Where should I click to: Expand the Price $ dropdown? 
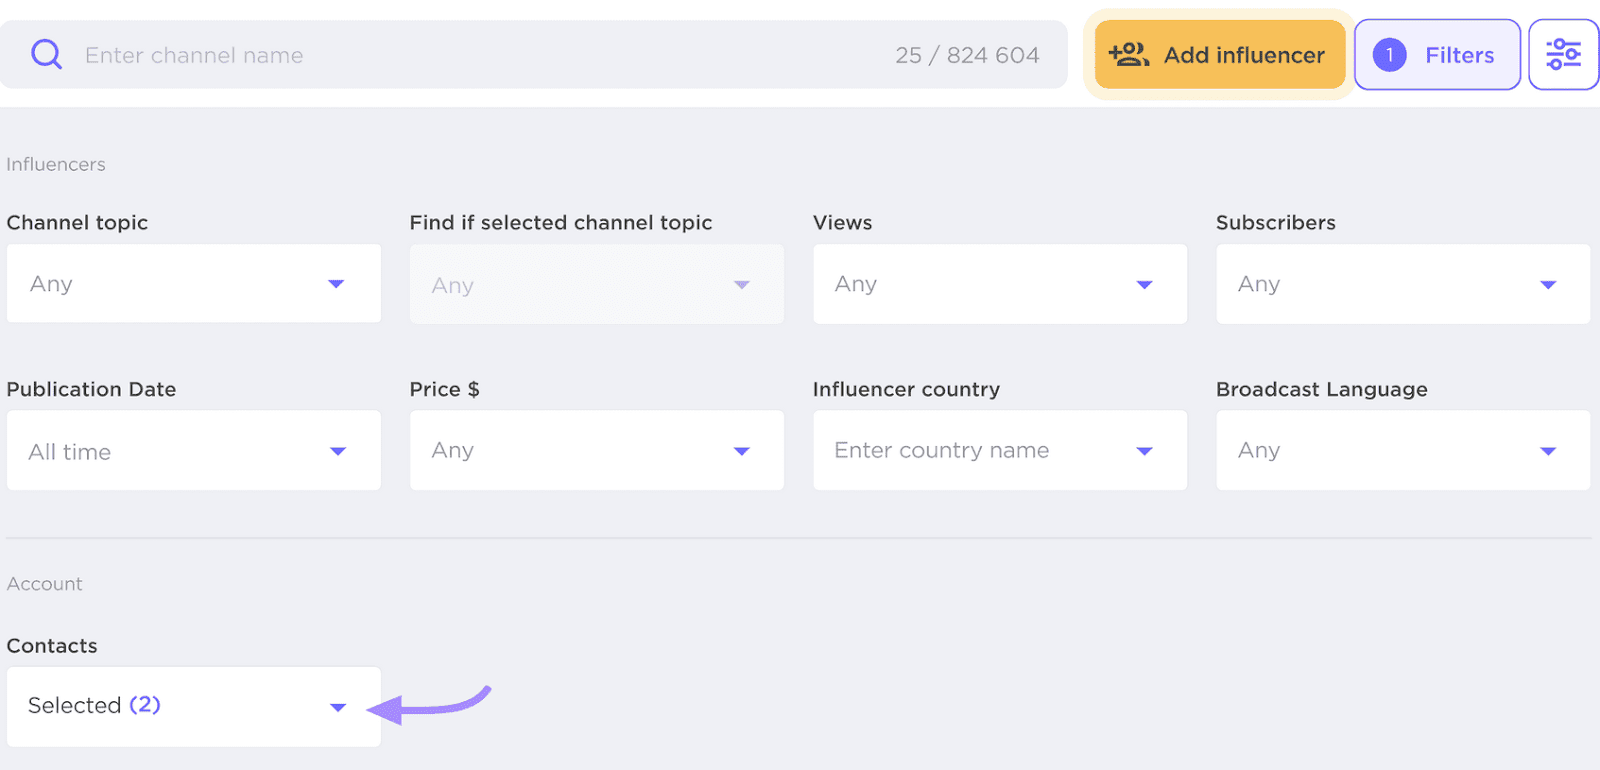[x=596, y=450]
